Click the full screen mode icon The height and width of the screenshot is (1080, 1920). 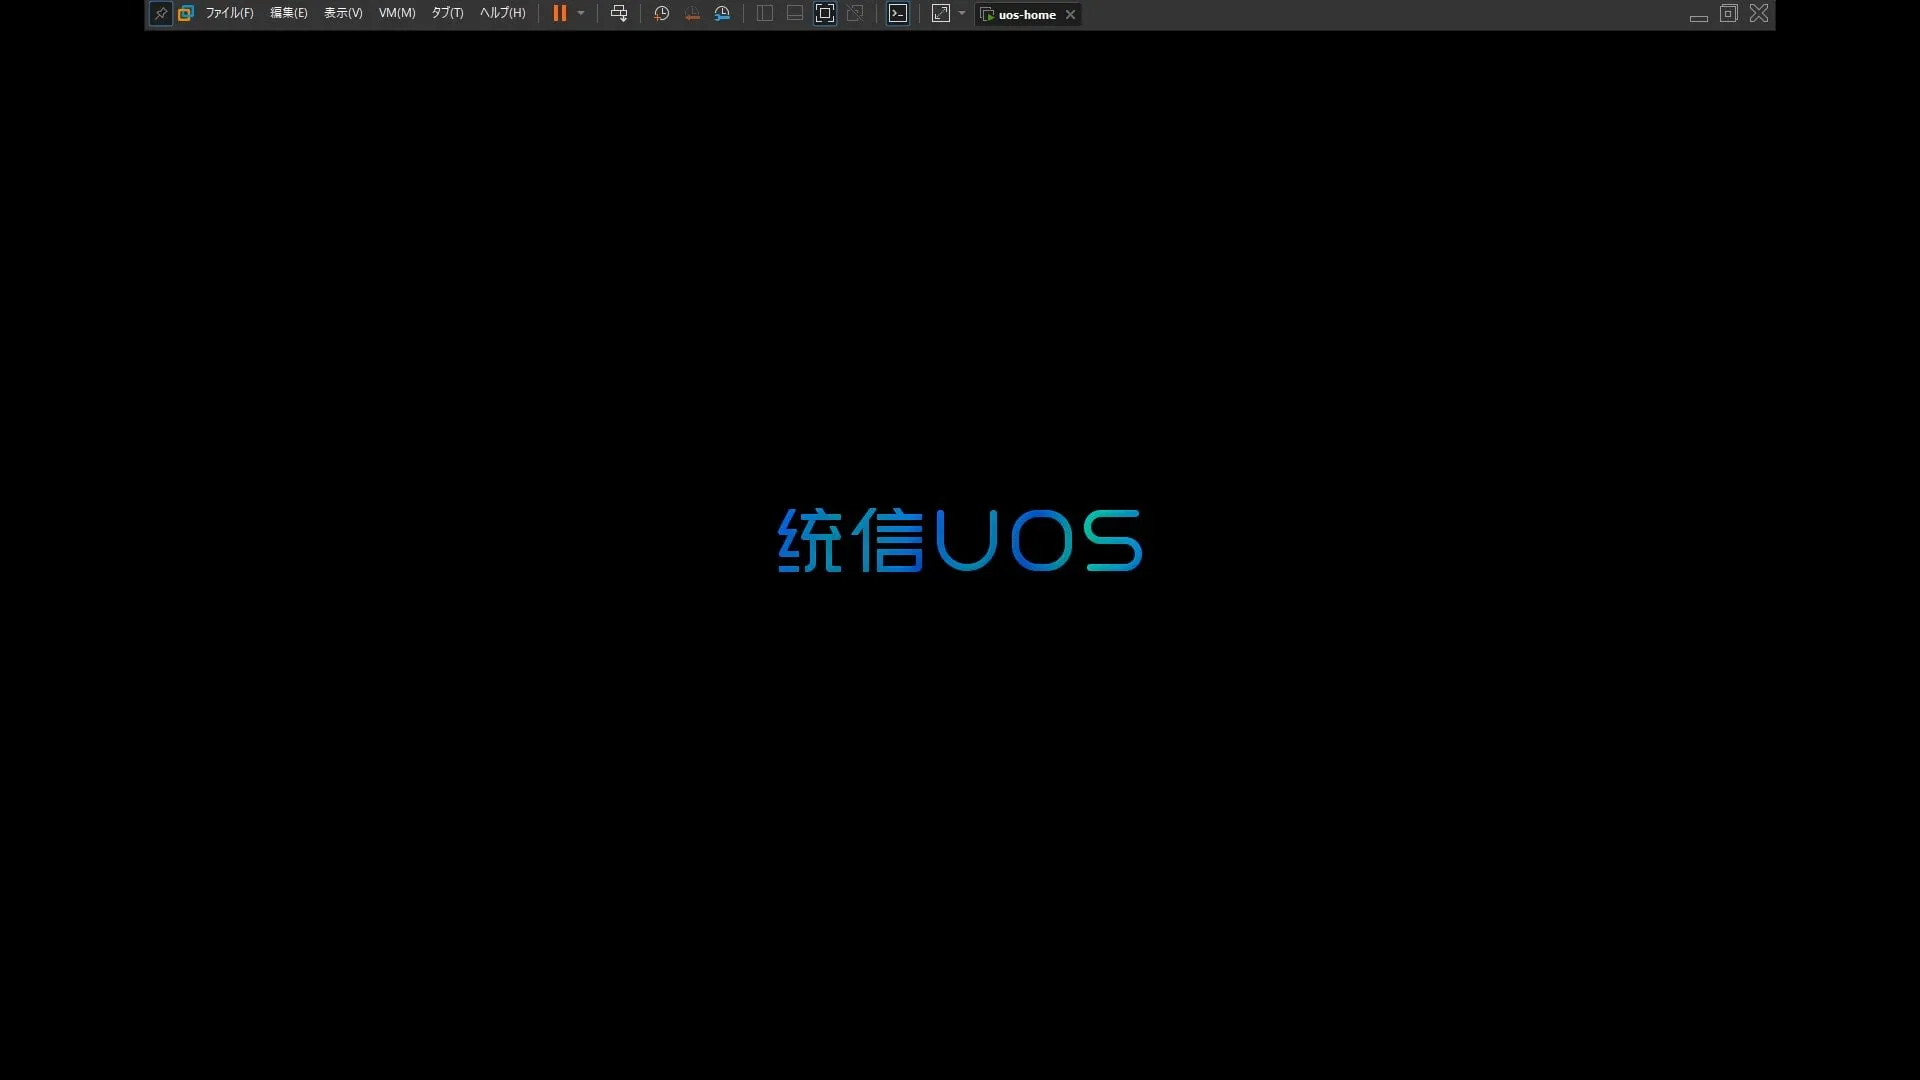[825, 14]
